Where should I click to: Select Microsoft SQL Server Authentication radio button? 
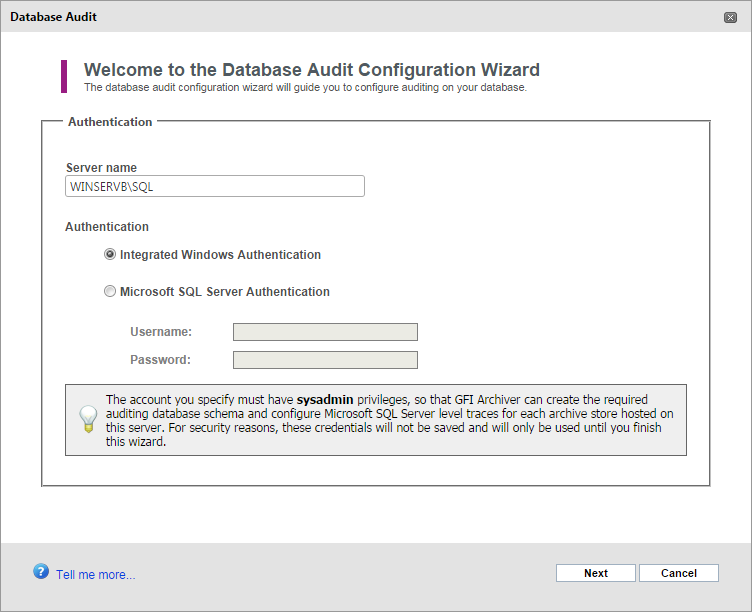(x=110, y=291)
